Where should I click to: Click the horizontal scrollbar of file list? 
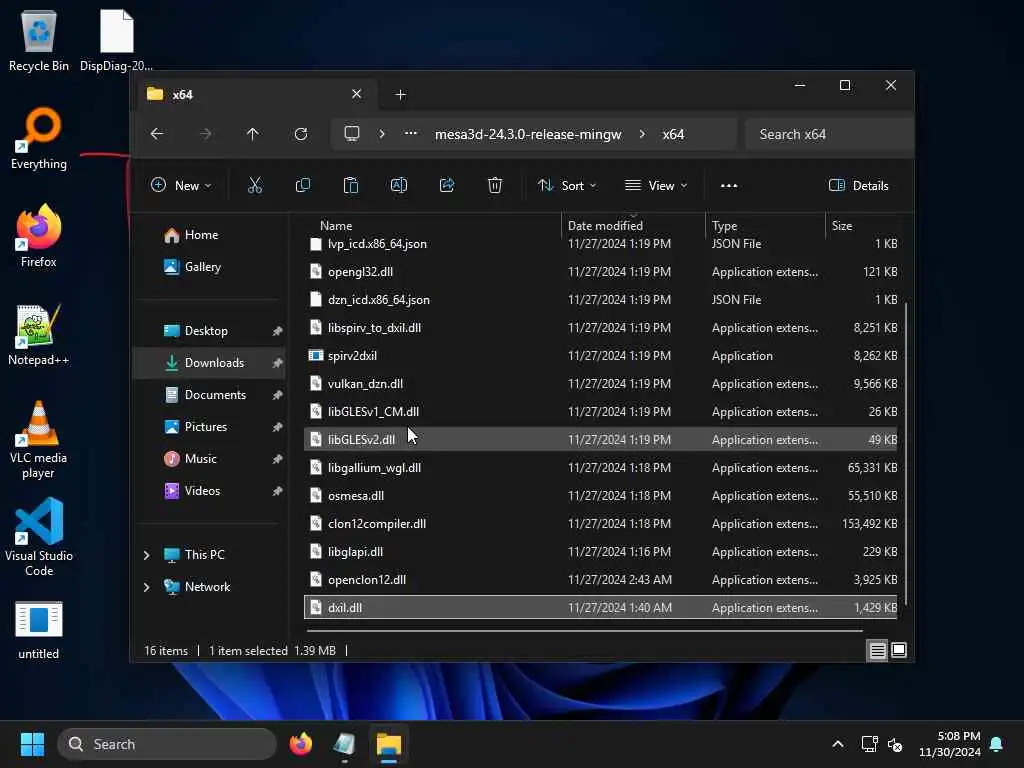point(584,631)
